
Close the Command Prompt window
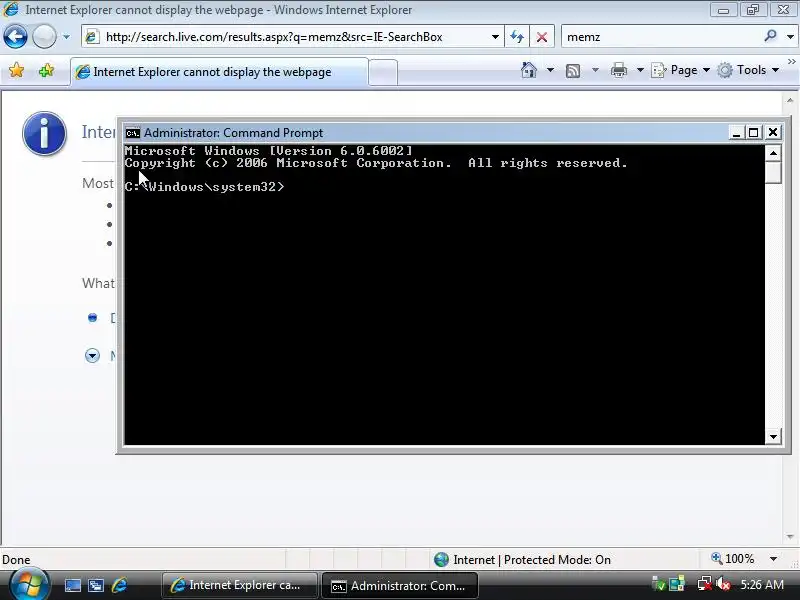coord(773,133)
